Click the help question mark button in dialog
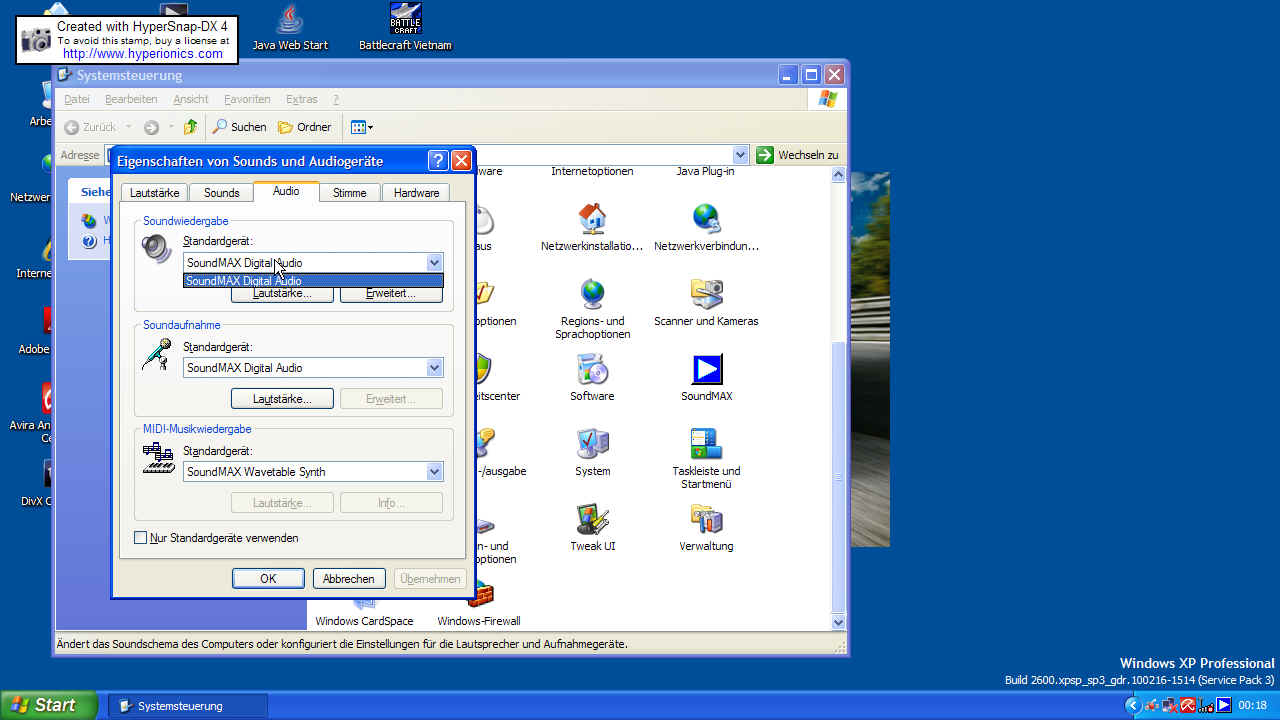This screenshot has height=720, width=1280. (x=438, y=161)
